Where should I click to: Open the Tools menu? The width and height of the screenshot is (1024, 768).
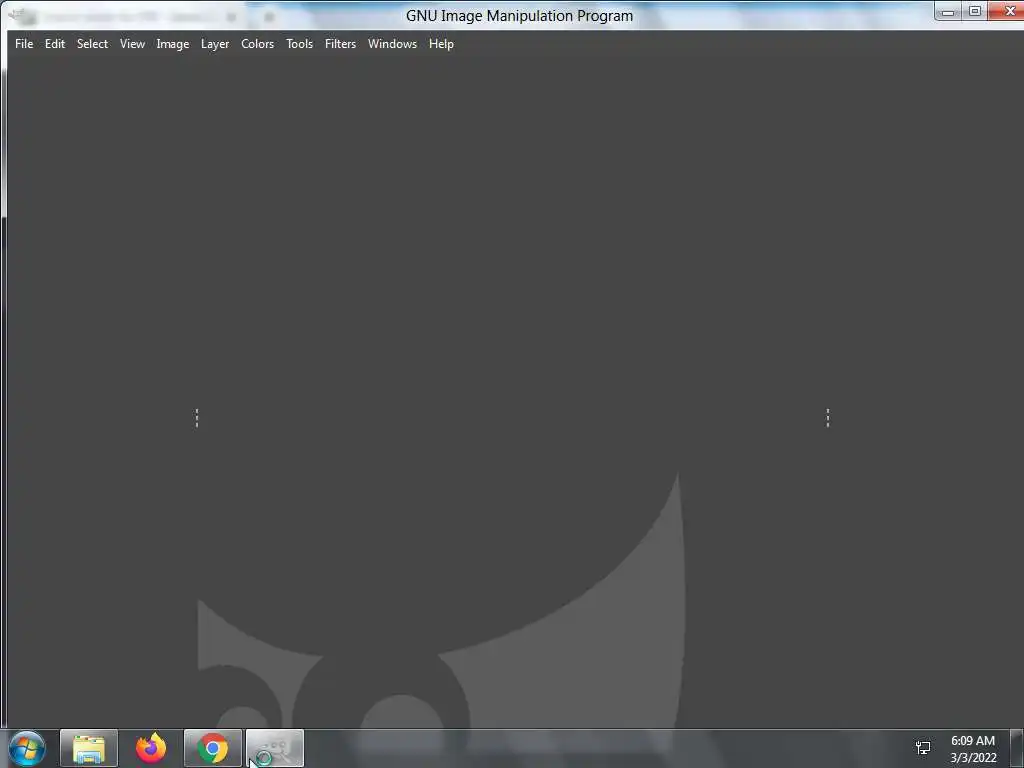[x=299, y=44]
